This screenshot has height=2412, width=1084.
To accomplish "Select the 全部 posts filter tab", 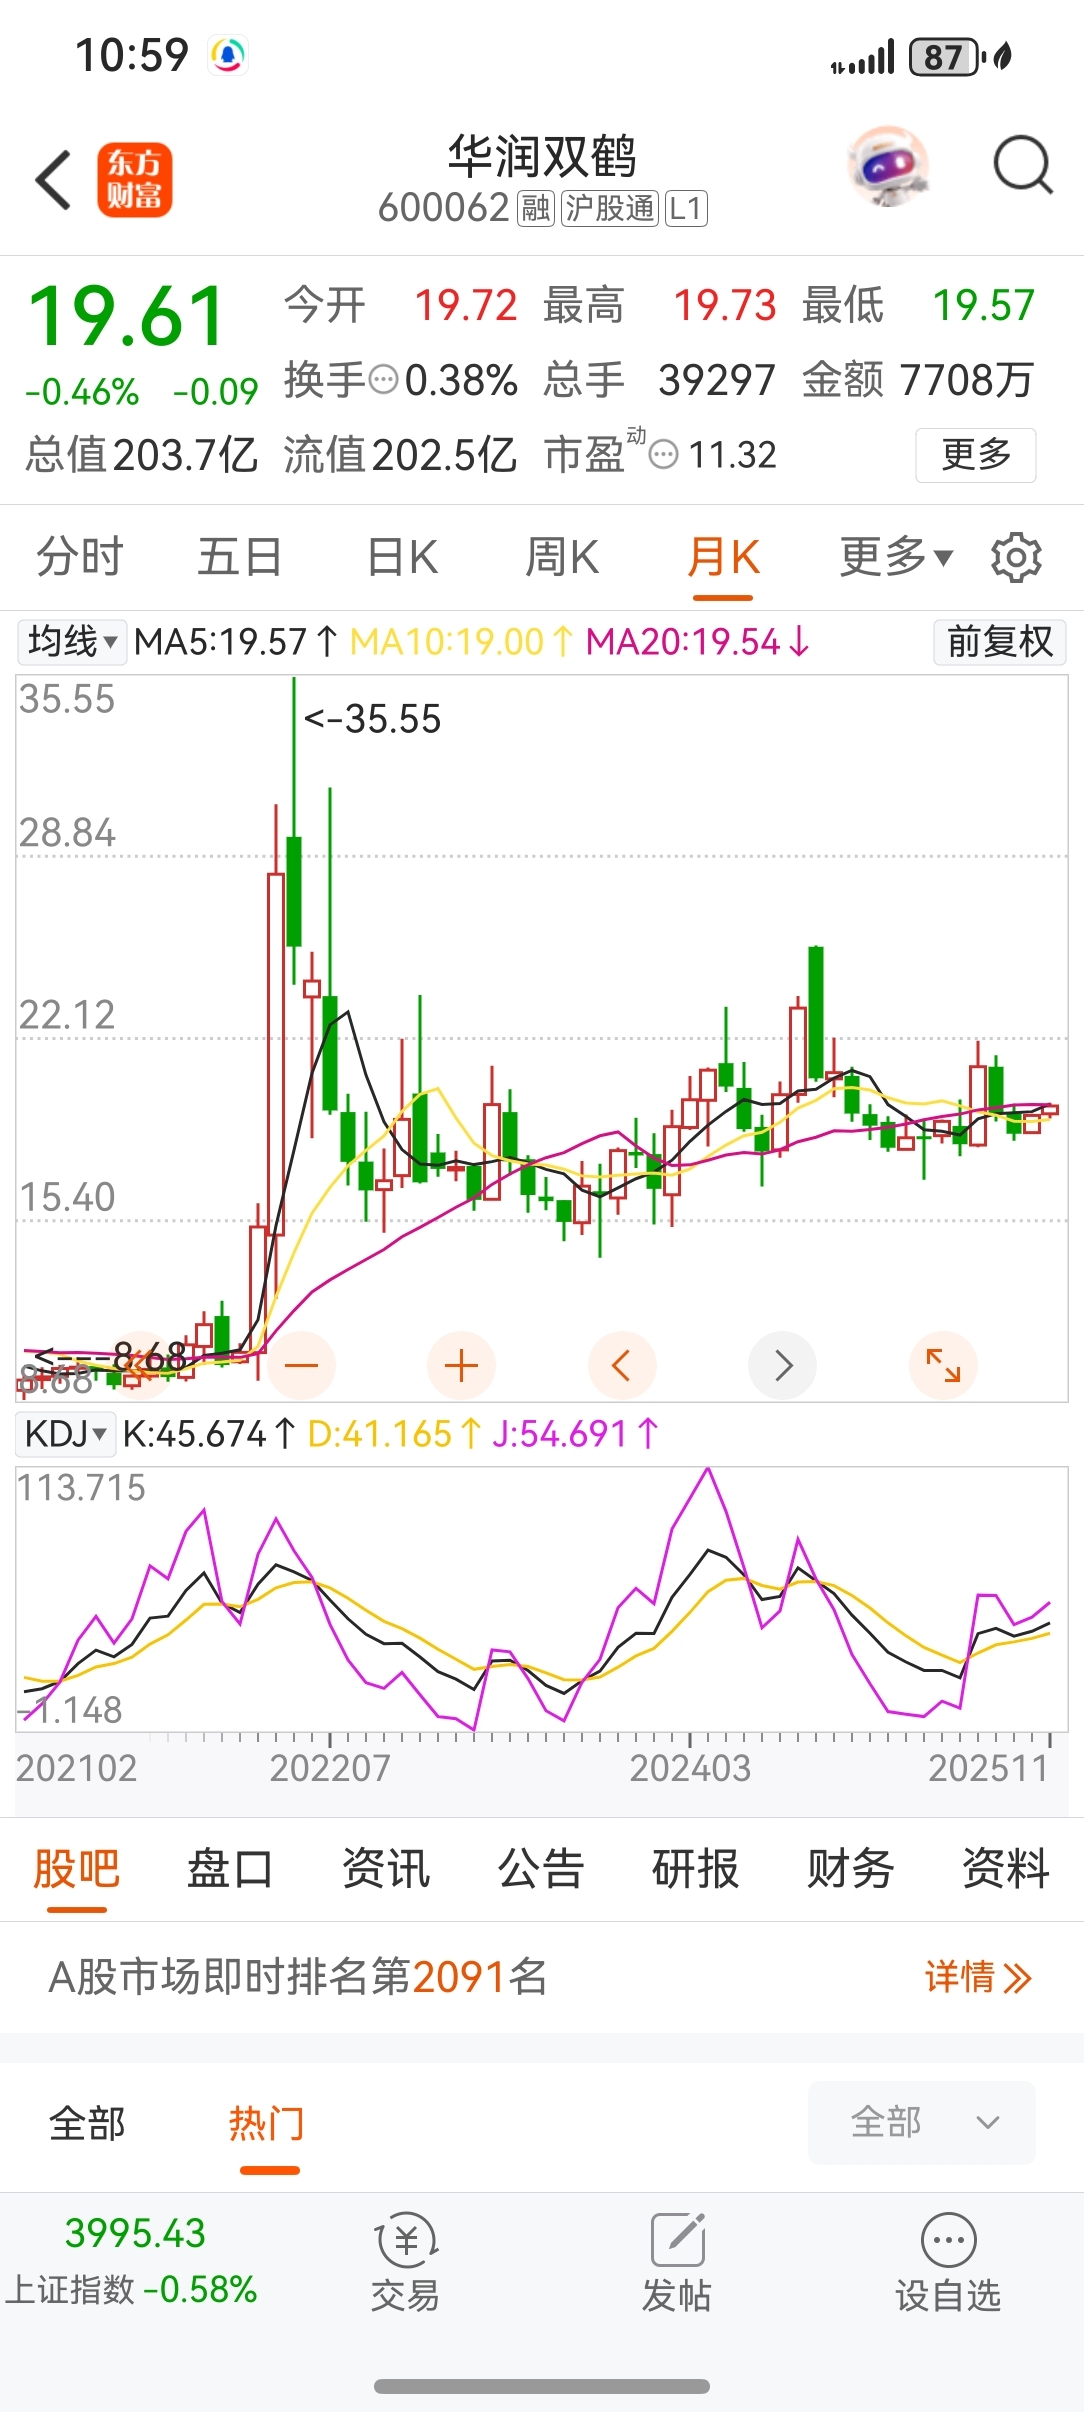I will (x=87, y=2123).
